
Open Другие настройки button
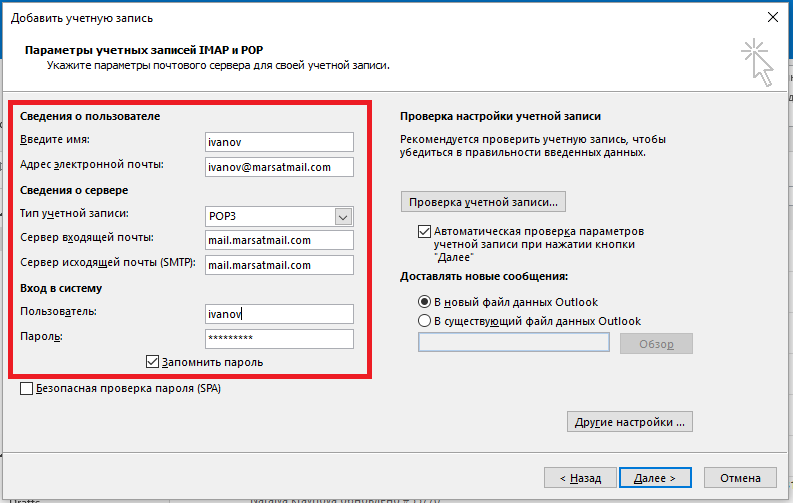[630, 422]
